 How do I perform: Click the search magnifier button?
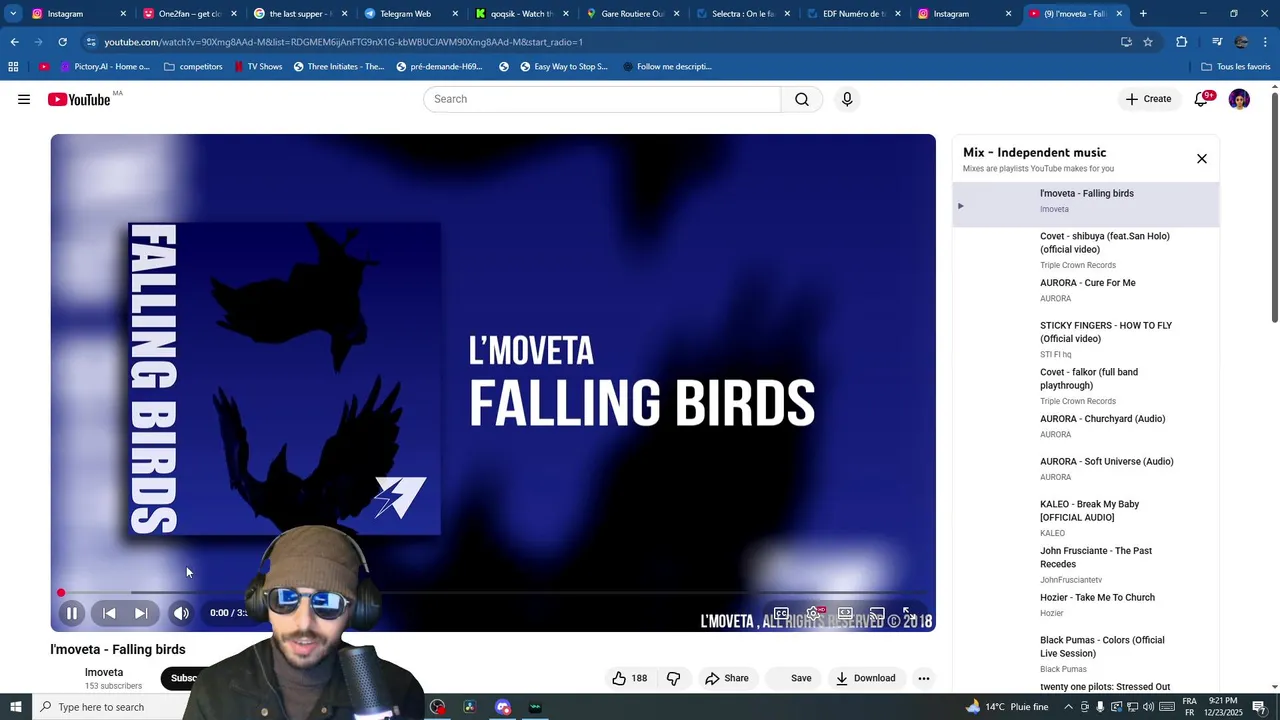click(802, 99)
